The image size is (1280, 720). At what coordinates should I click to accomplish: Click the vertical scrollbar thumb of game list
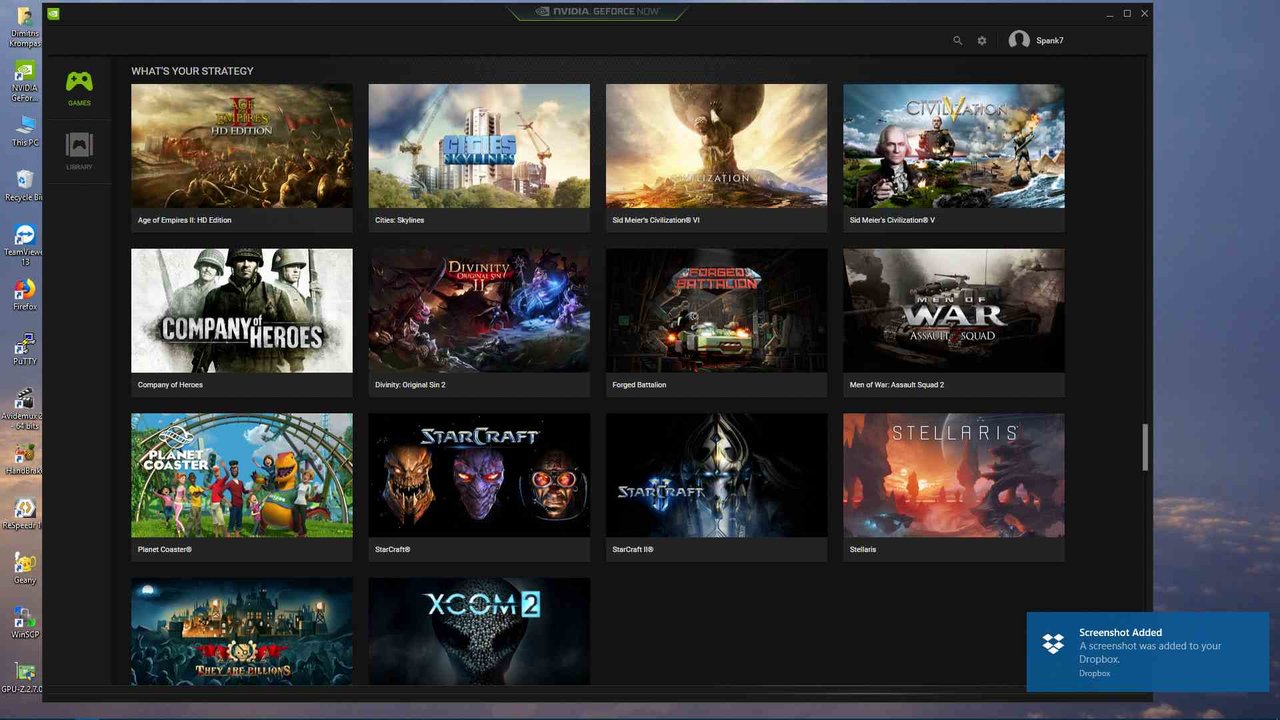tap(1146, 447)
